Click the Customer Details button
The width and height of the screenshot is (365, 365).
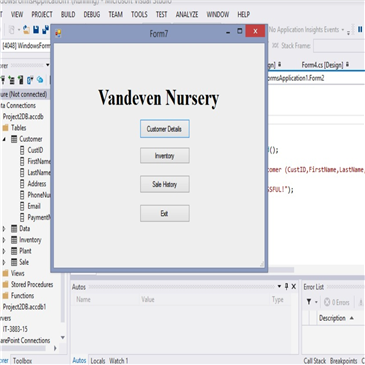(x=165, y=129)
